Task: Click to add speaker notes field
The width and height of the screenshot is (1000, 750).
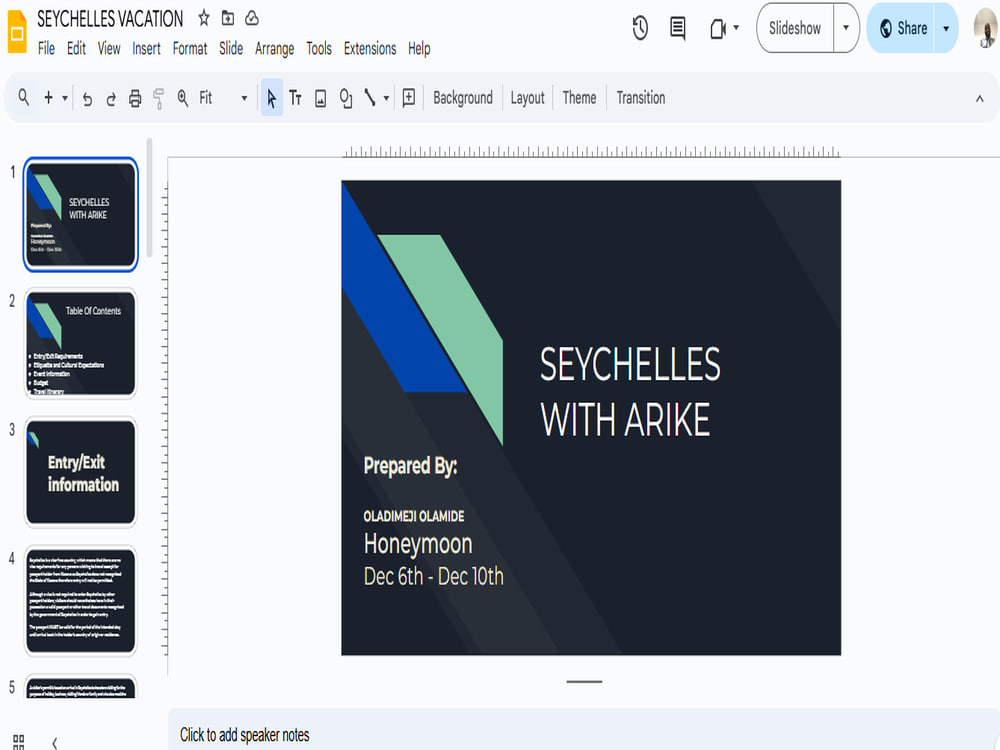Action: [584, 735]
